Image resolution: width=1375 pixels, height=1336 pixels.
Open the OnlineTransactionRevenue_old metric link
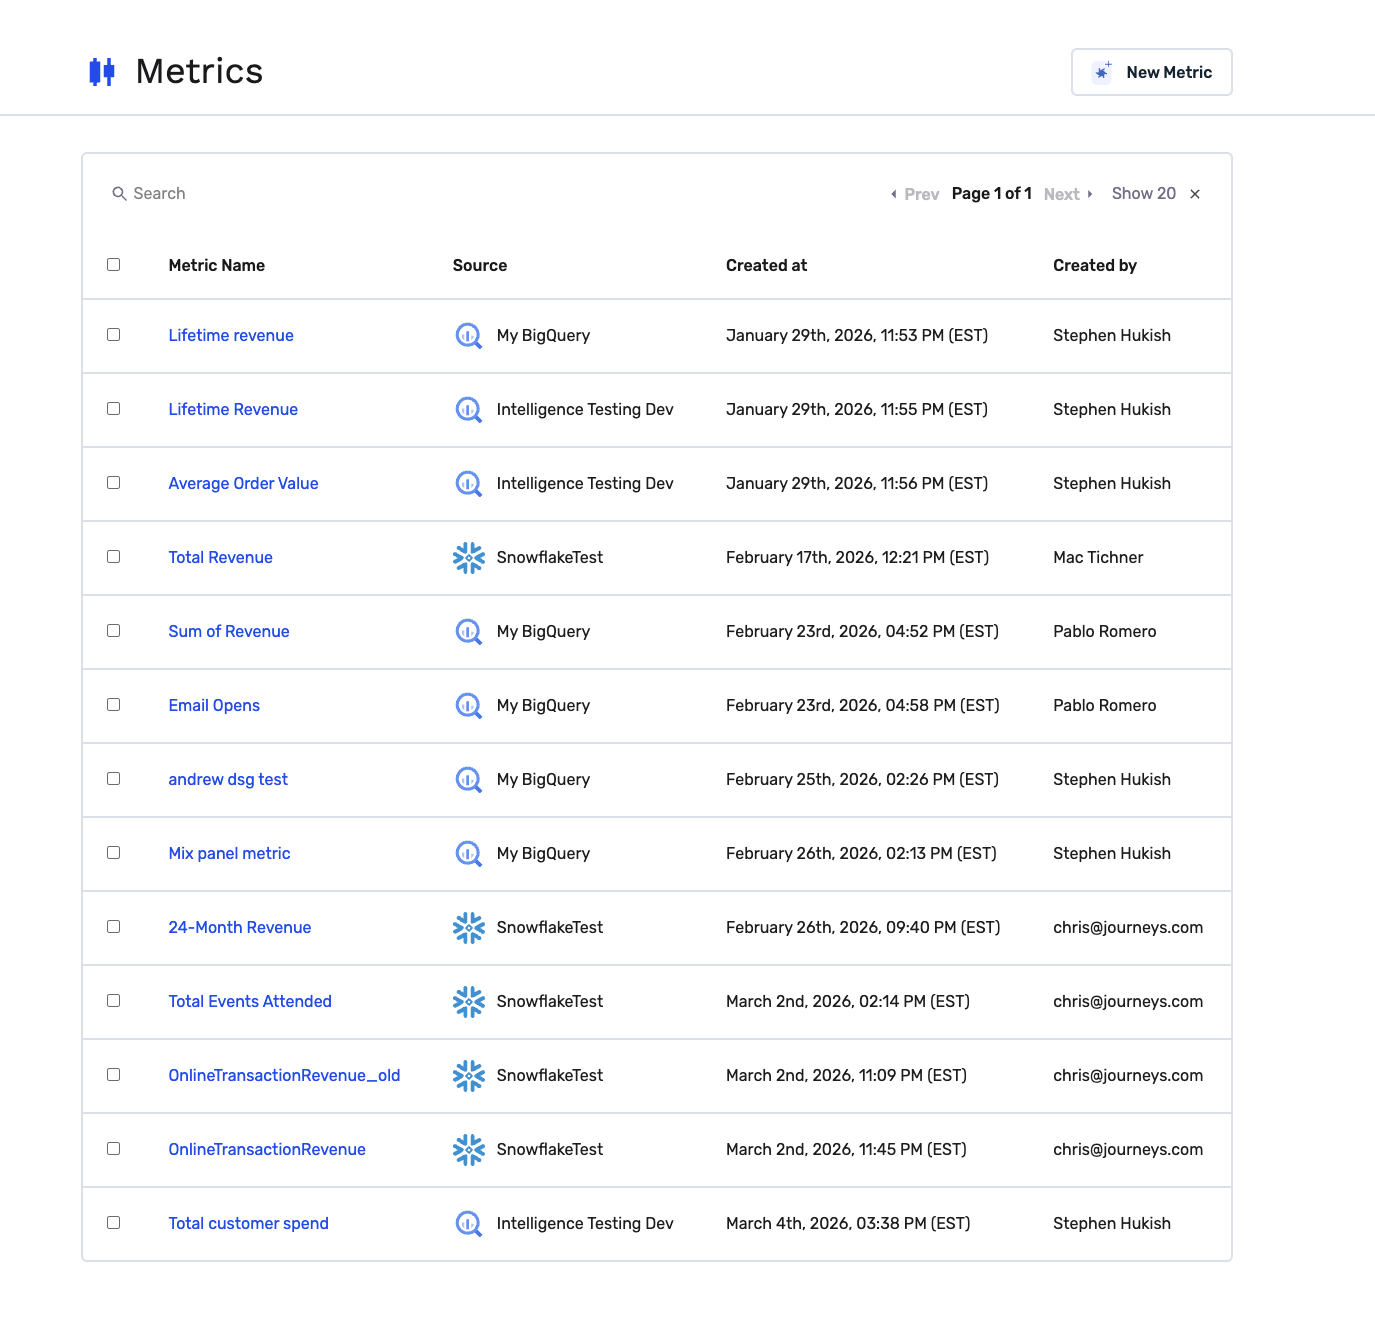tap(284, 1075)
